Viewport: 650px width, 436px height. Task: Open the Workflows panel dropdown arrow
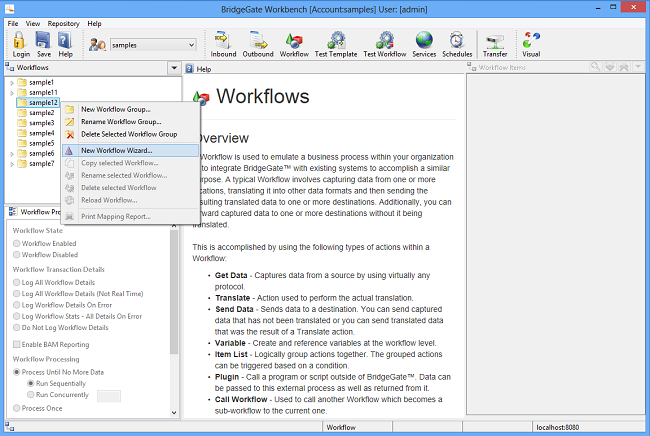(x=174, y=69)
